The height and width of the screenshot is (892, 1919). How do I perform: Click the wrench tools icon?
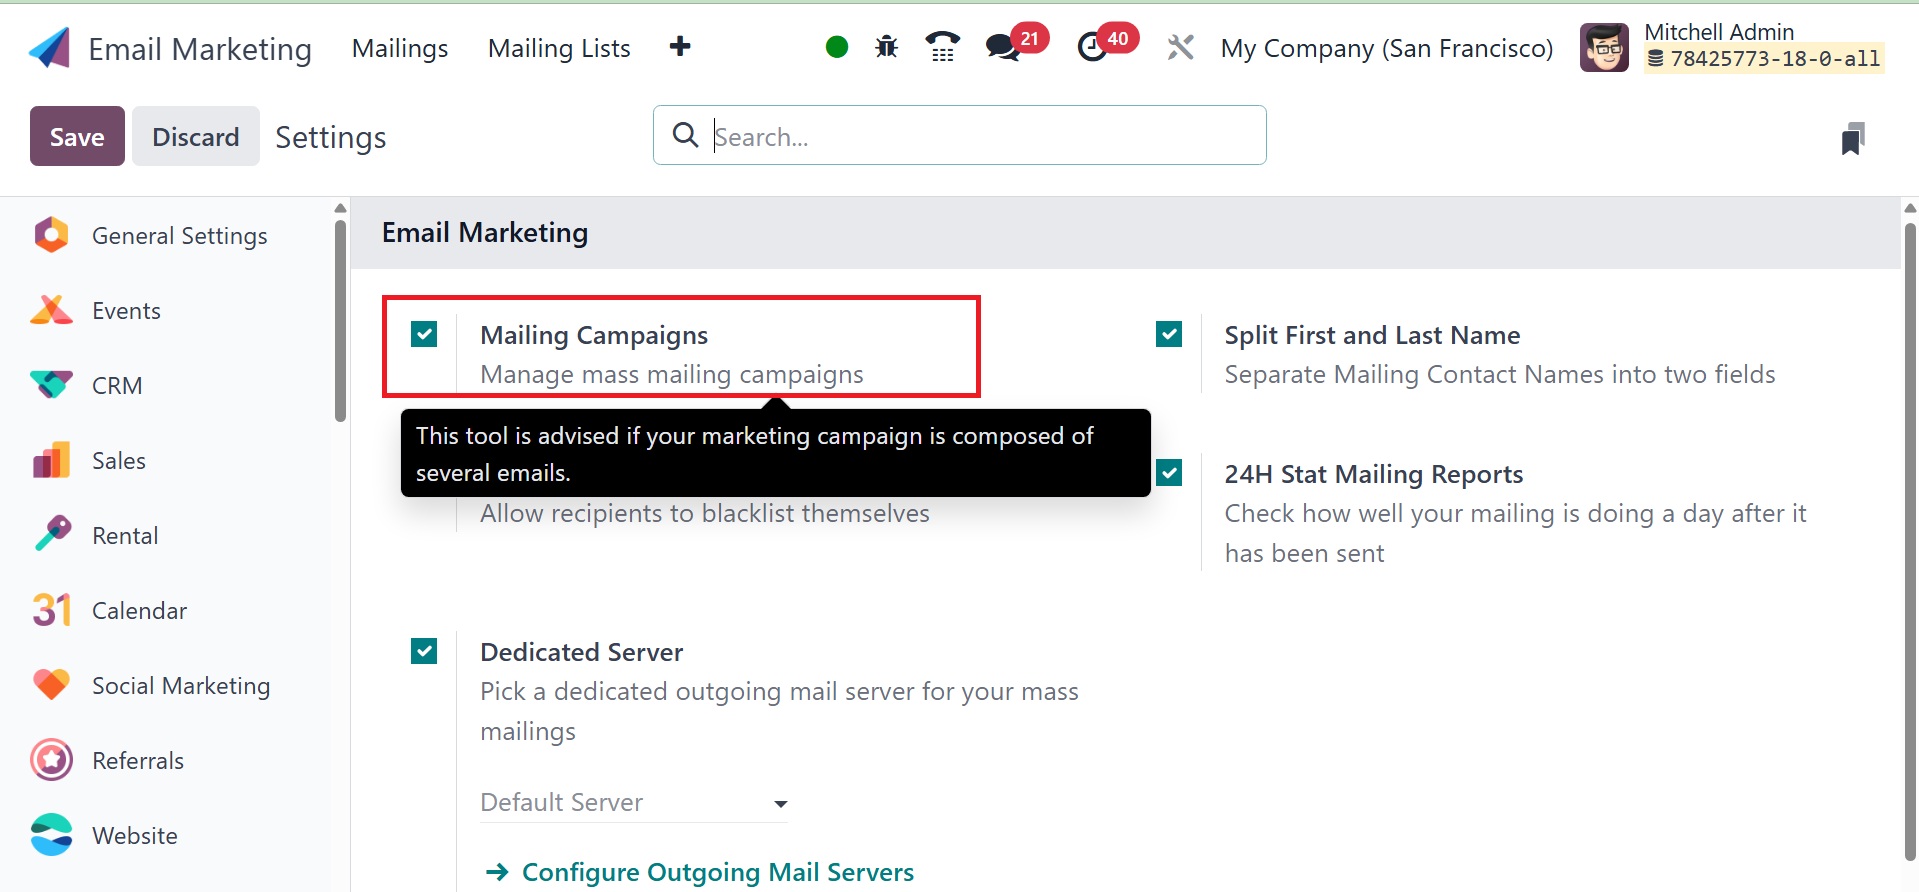coord(1181,47)
